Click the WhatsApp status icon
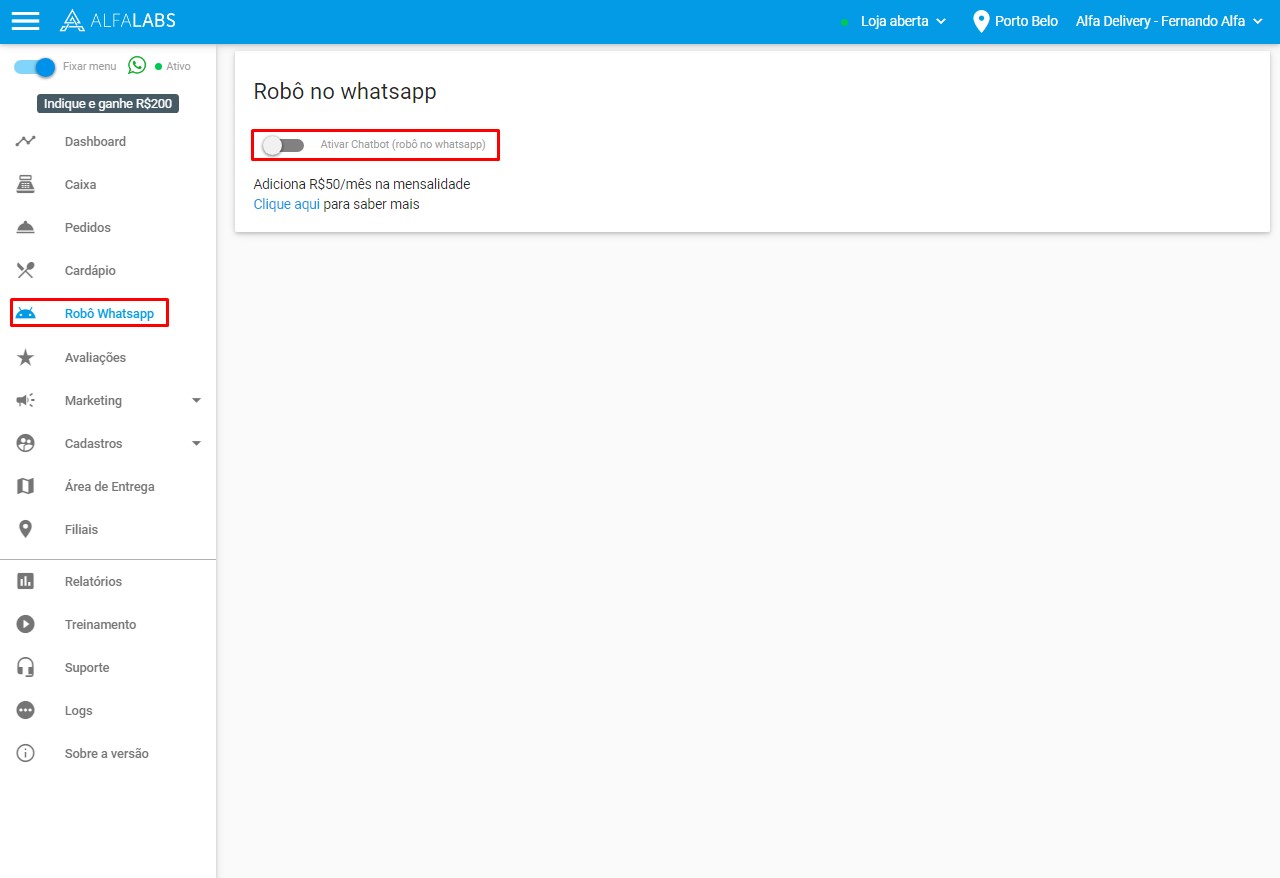This screenshot has width=1280, height=878. [x=137, y=66]
